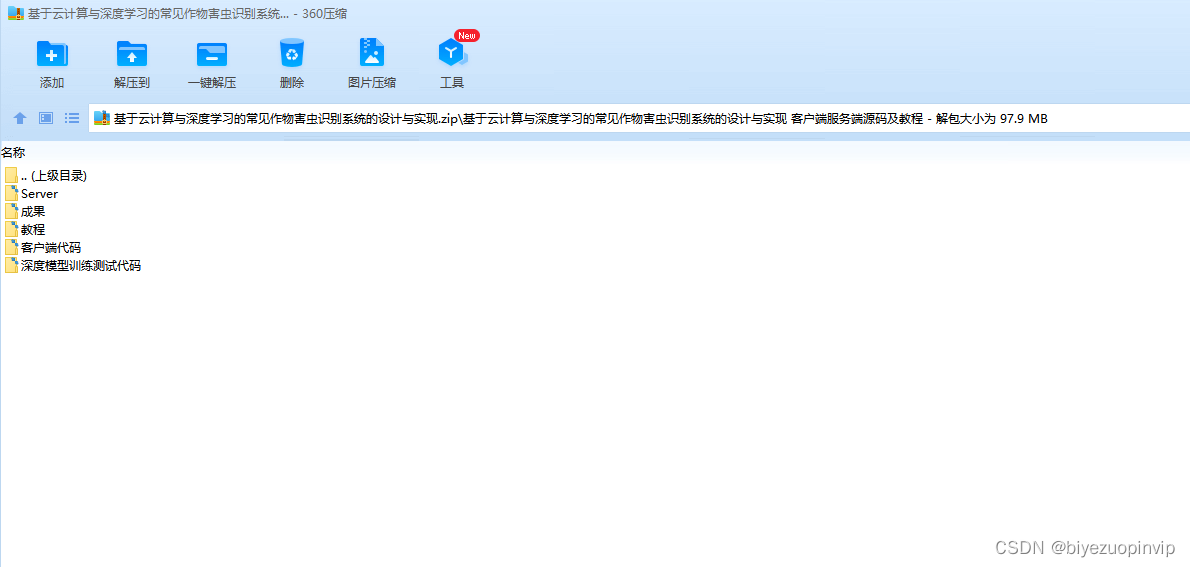The image size is (1190, 567).
Task: Click the 一键解压 one-click extract icon
Action: click(x=212, y=54)
